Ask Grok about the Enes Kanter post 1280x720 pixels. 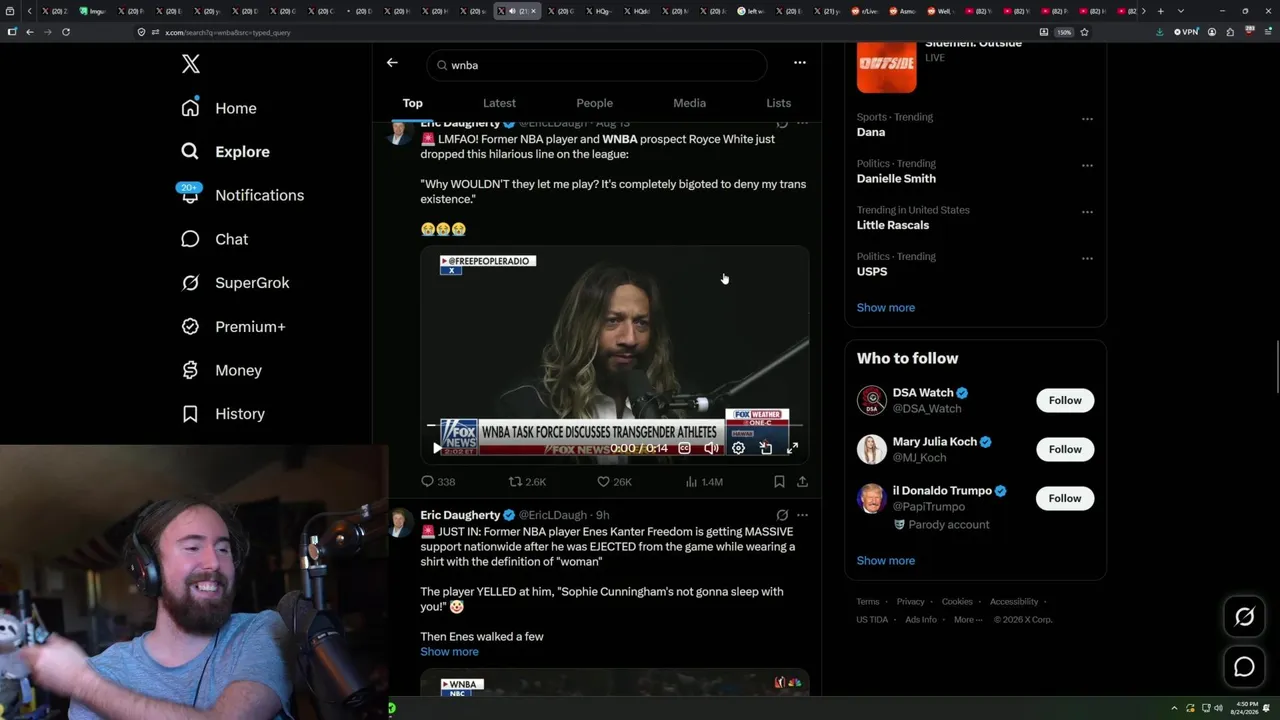point(782,515)
